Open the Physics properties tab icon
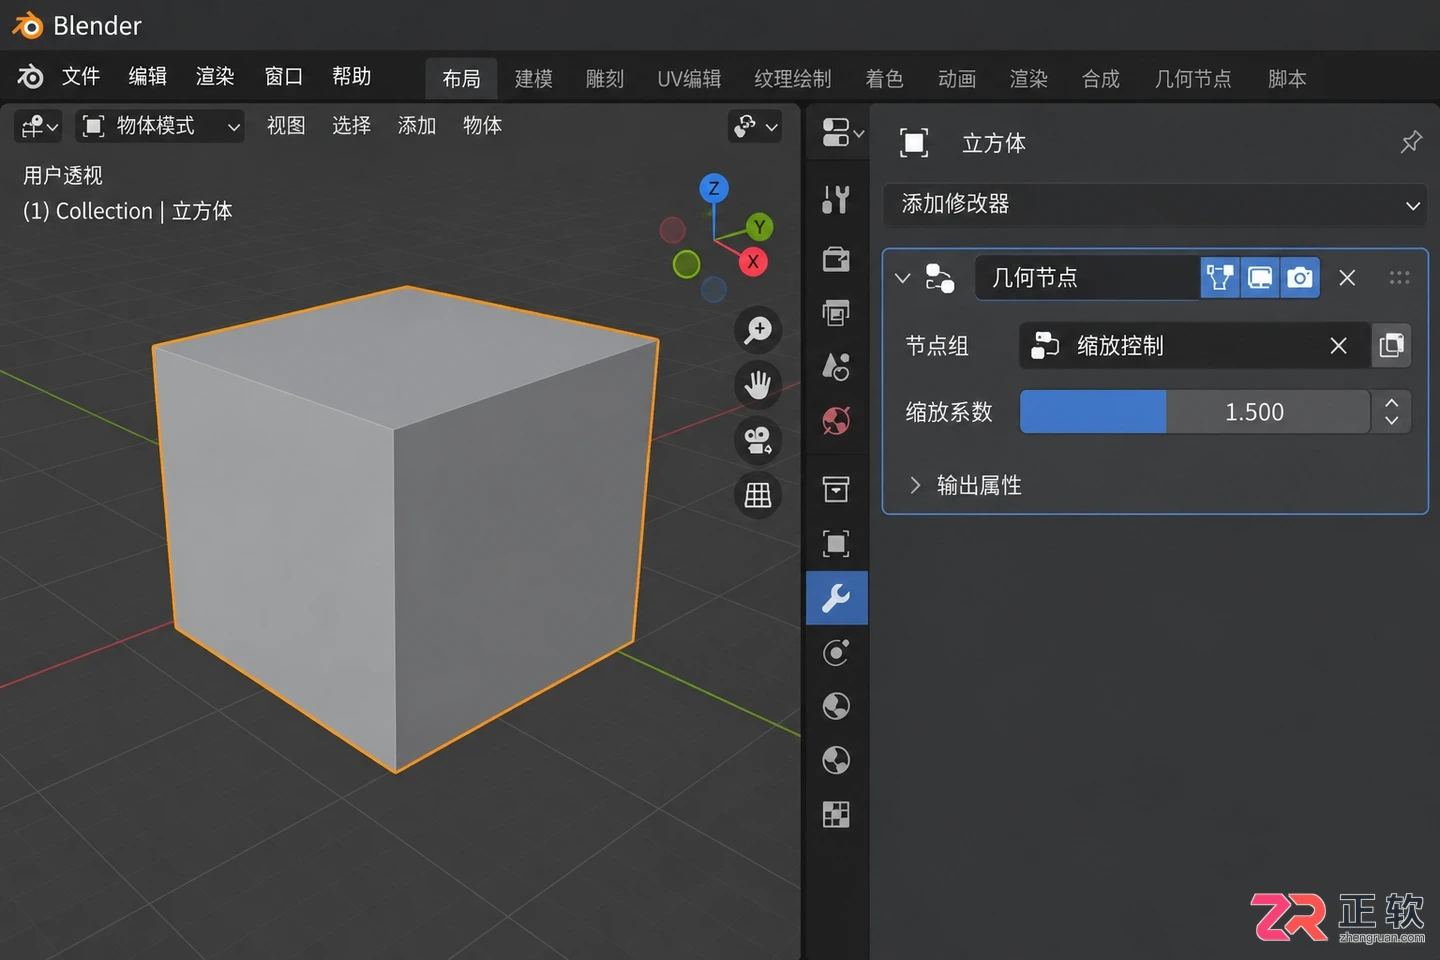The image size is (1440, 960). [x=836, y=652]
